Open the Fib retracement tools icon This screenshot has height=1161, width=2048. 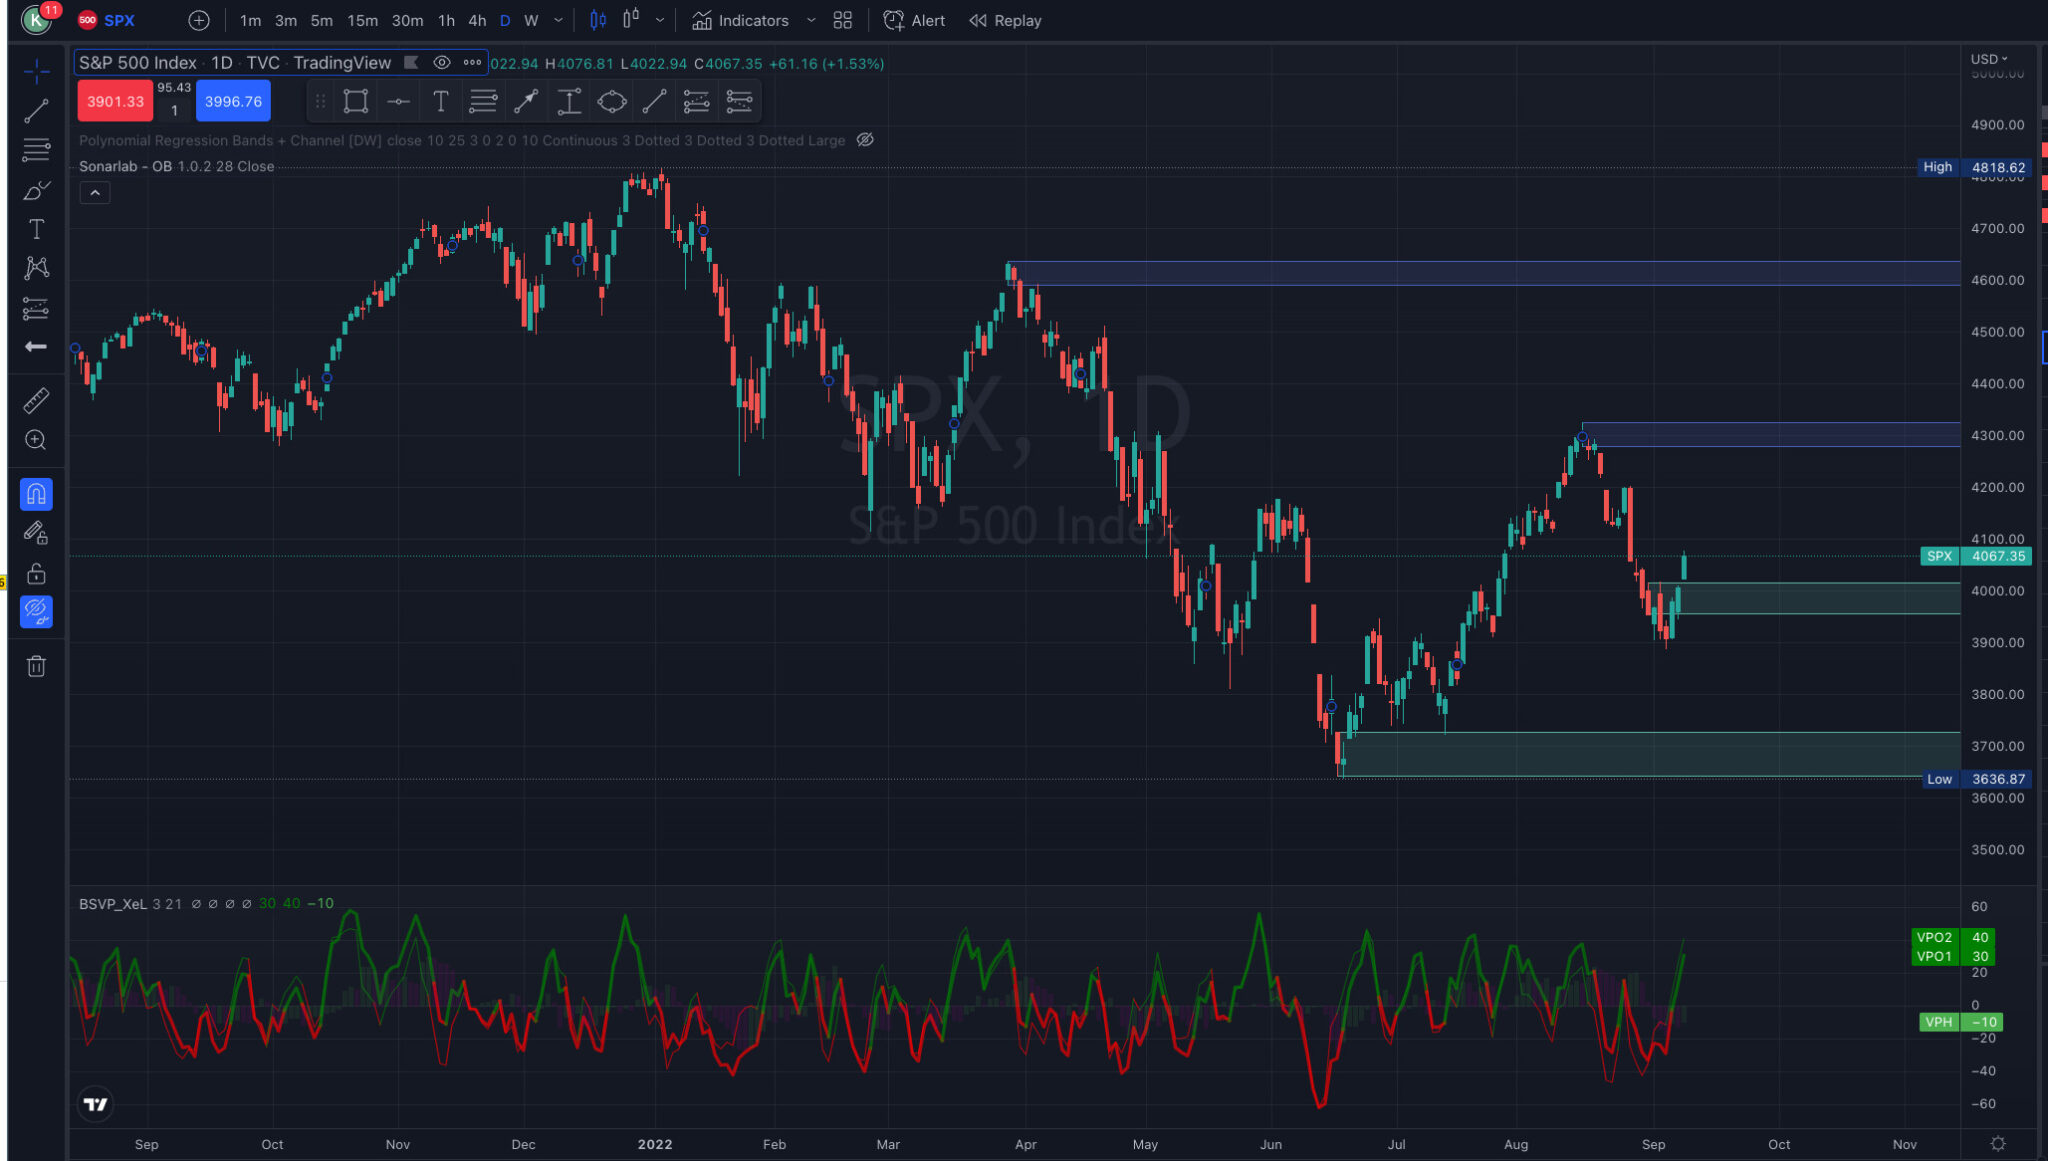tap(36, 151)
